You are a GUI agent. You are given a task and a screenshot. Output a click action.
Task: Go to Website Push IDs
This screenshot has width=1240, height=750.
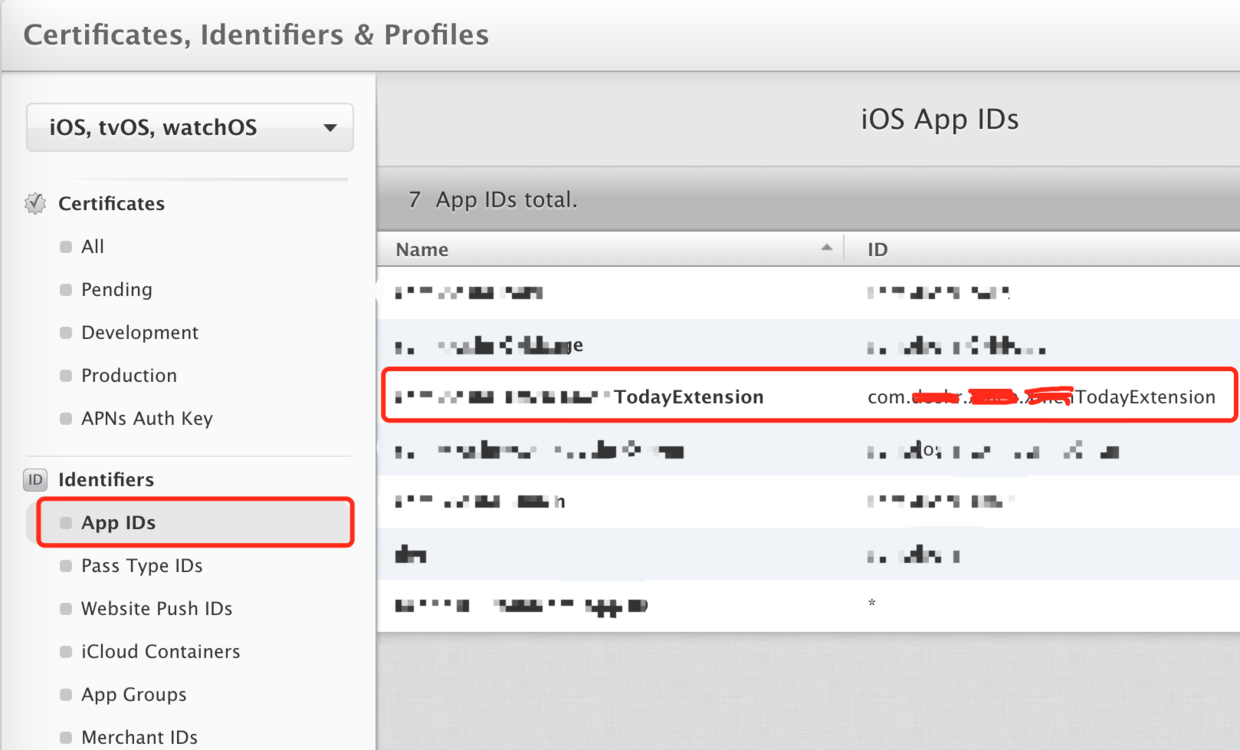coord(157,609)
